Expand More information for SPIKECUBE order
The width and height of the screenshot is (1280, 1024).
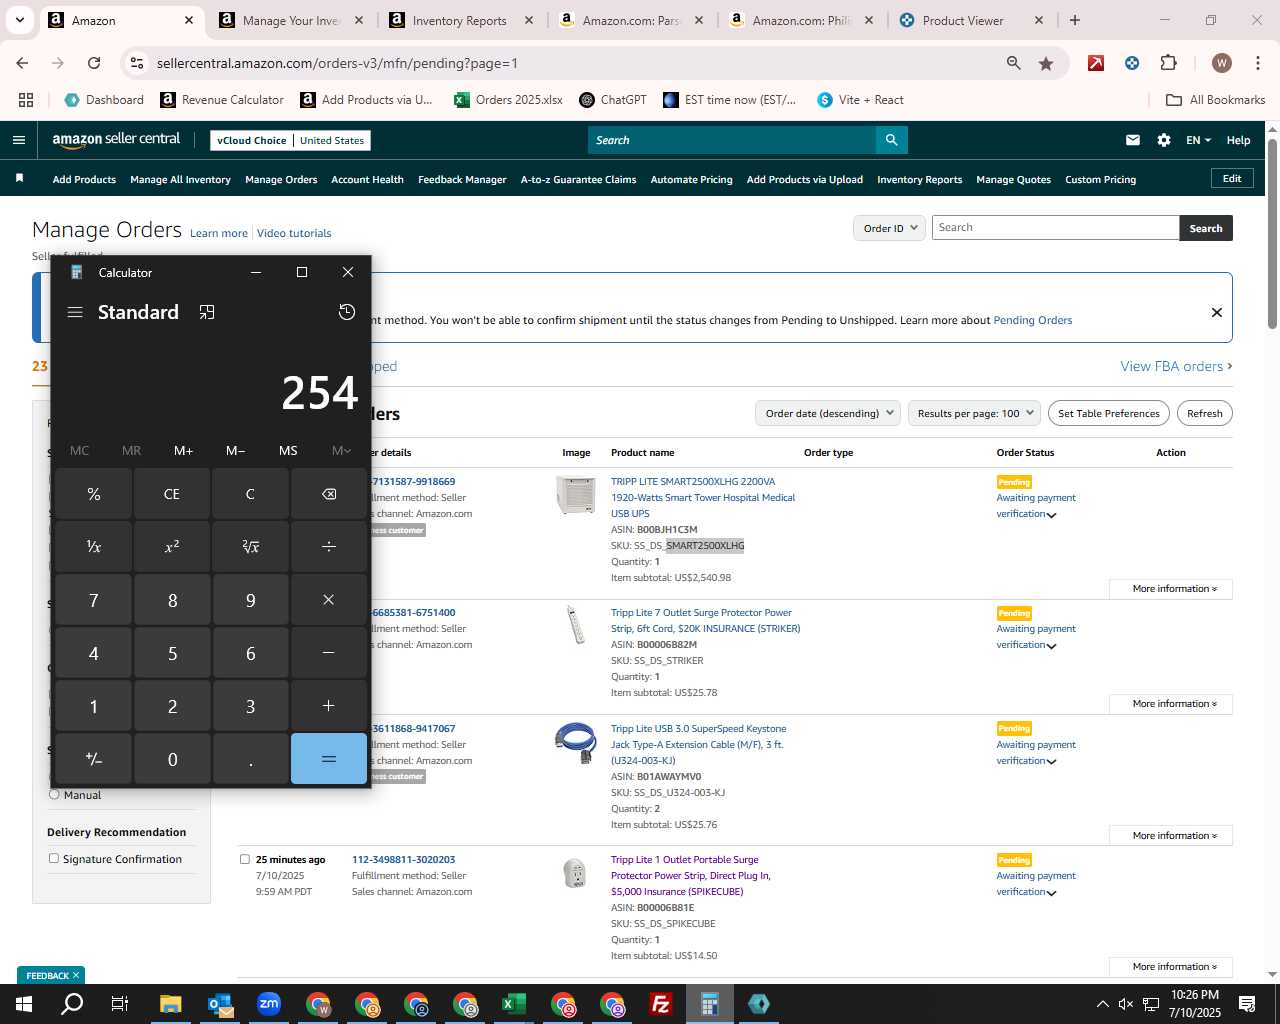[1171, 966]
